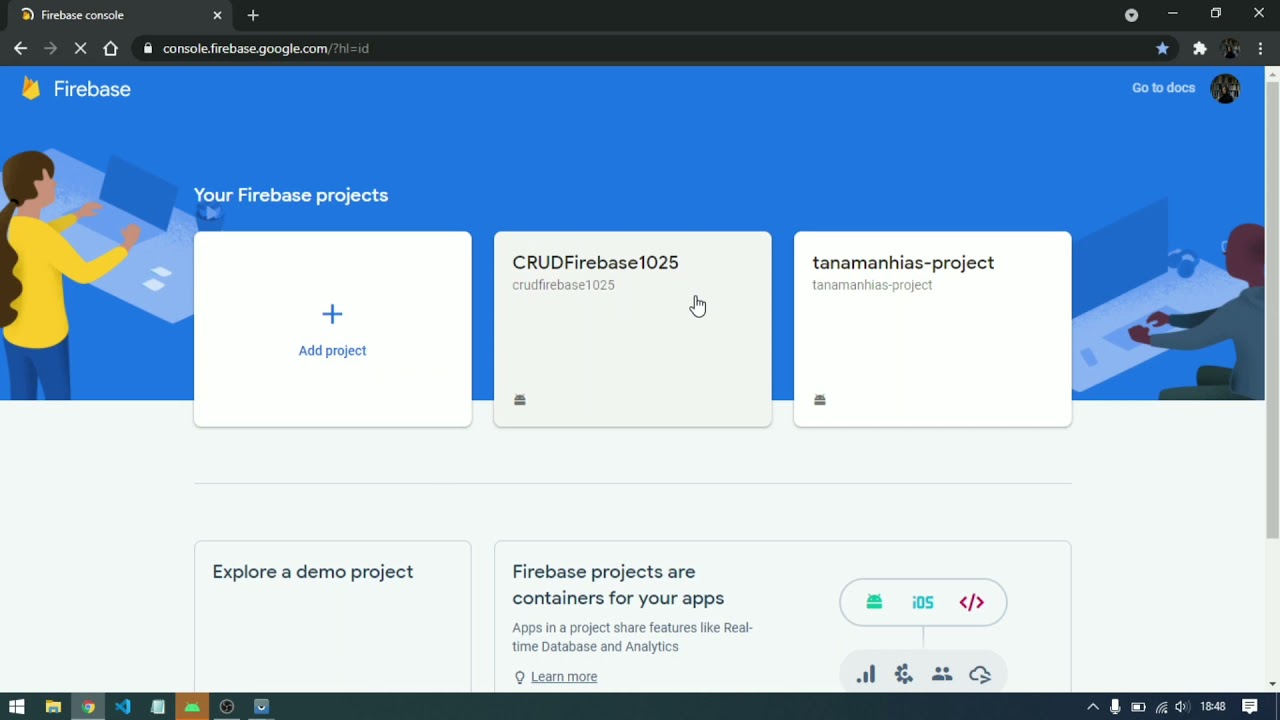This screenshot has width=1280, height=720.
Task: Click the Your Firebase projects heading
Action: [291, 195]
